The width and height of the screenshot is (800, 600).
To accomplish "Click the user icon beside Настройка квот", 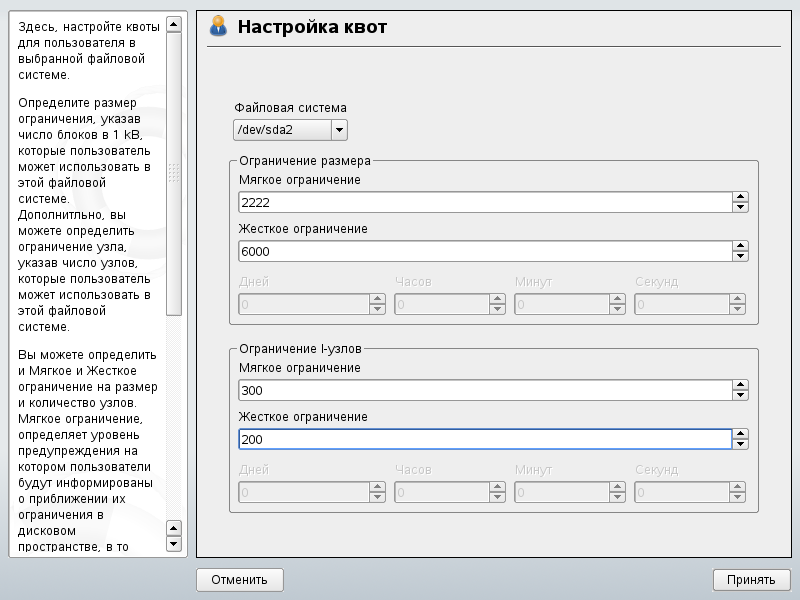I will coord(219,27).
